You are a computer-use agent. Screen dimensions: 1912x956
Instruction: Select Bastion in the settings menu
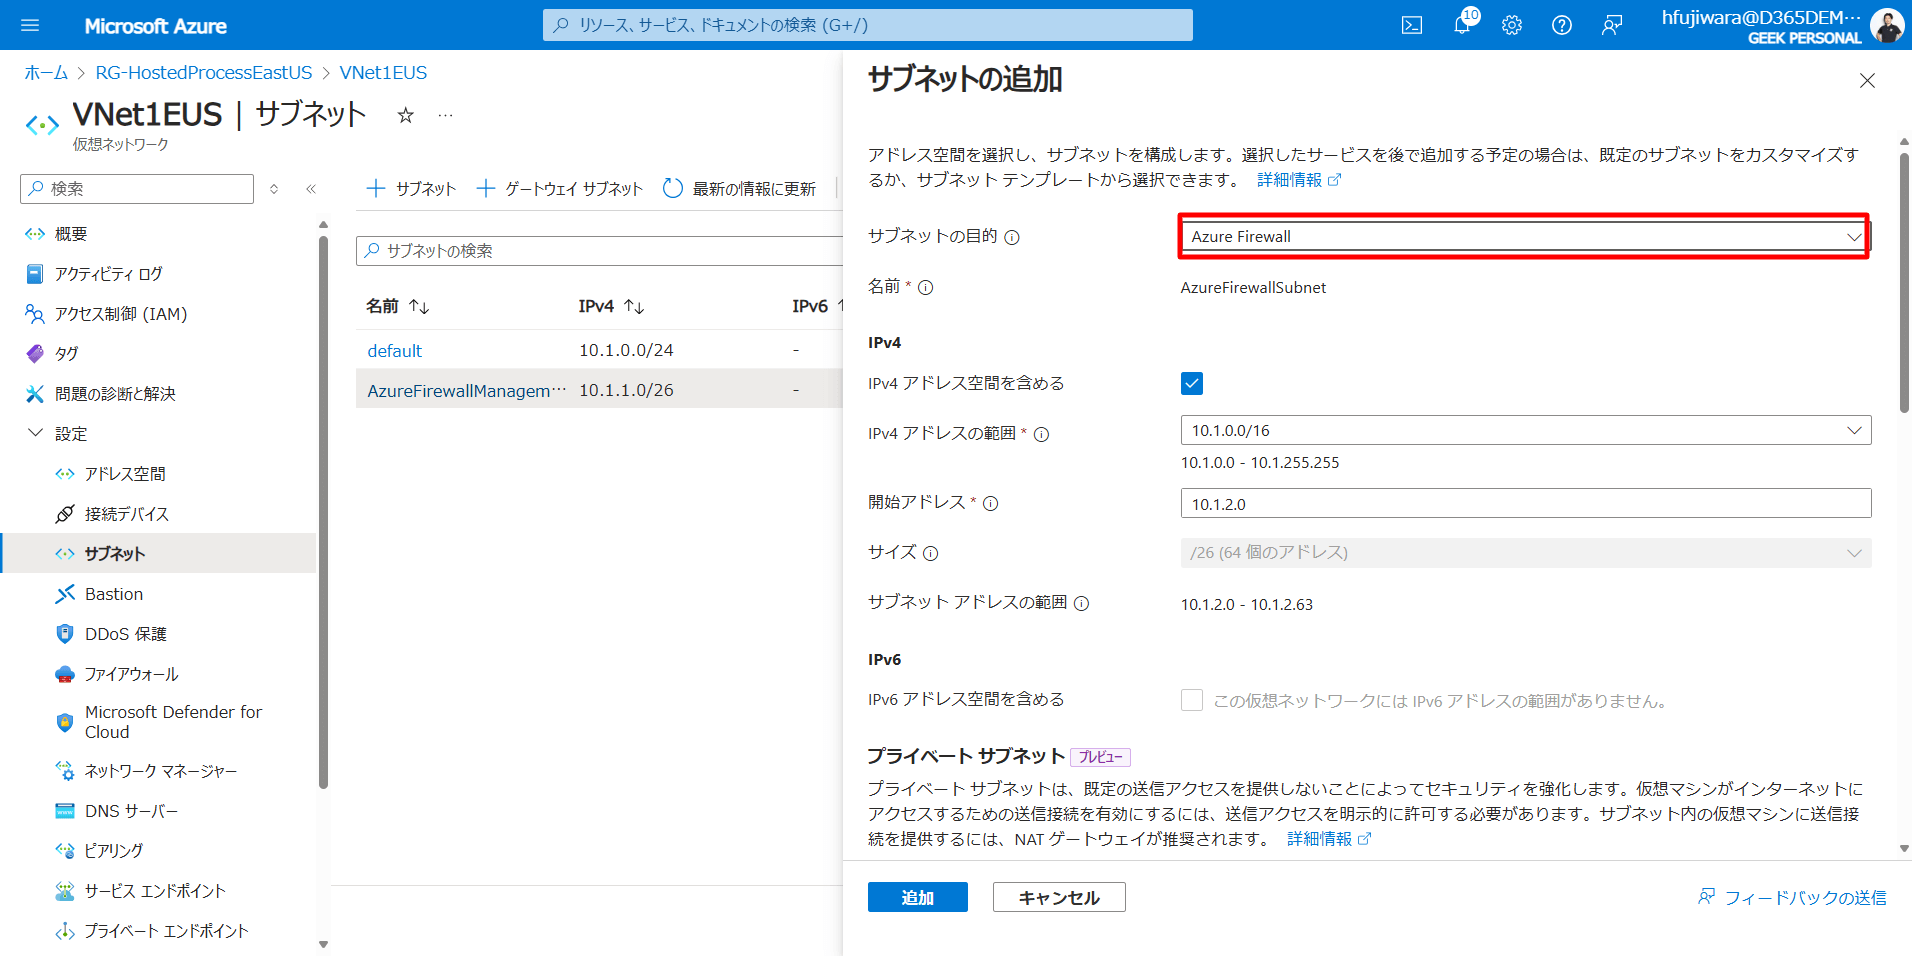point(113,593)
